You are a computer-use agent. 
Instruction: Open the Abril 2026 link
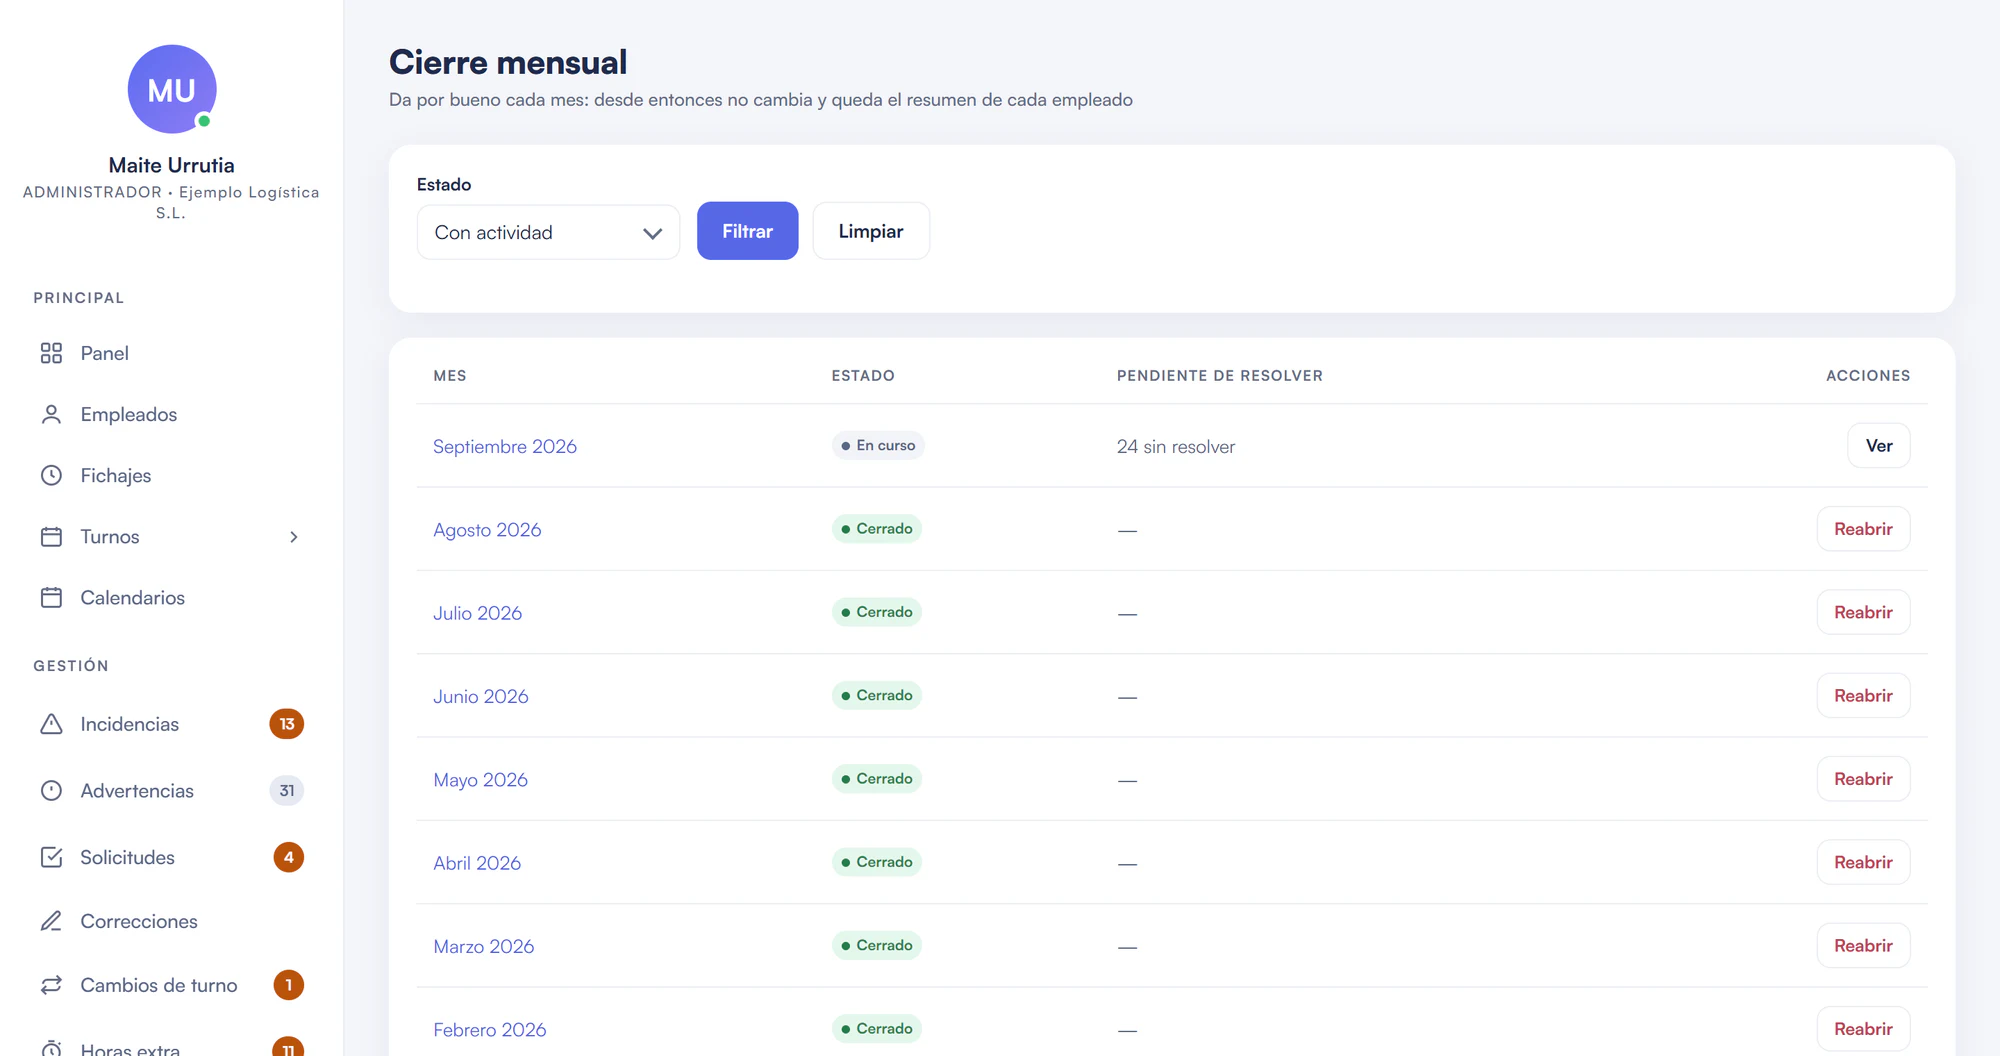pos(477,863)
